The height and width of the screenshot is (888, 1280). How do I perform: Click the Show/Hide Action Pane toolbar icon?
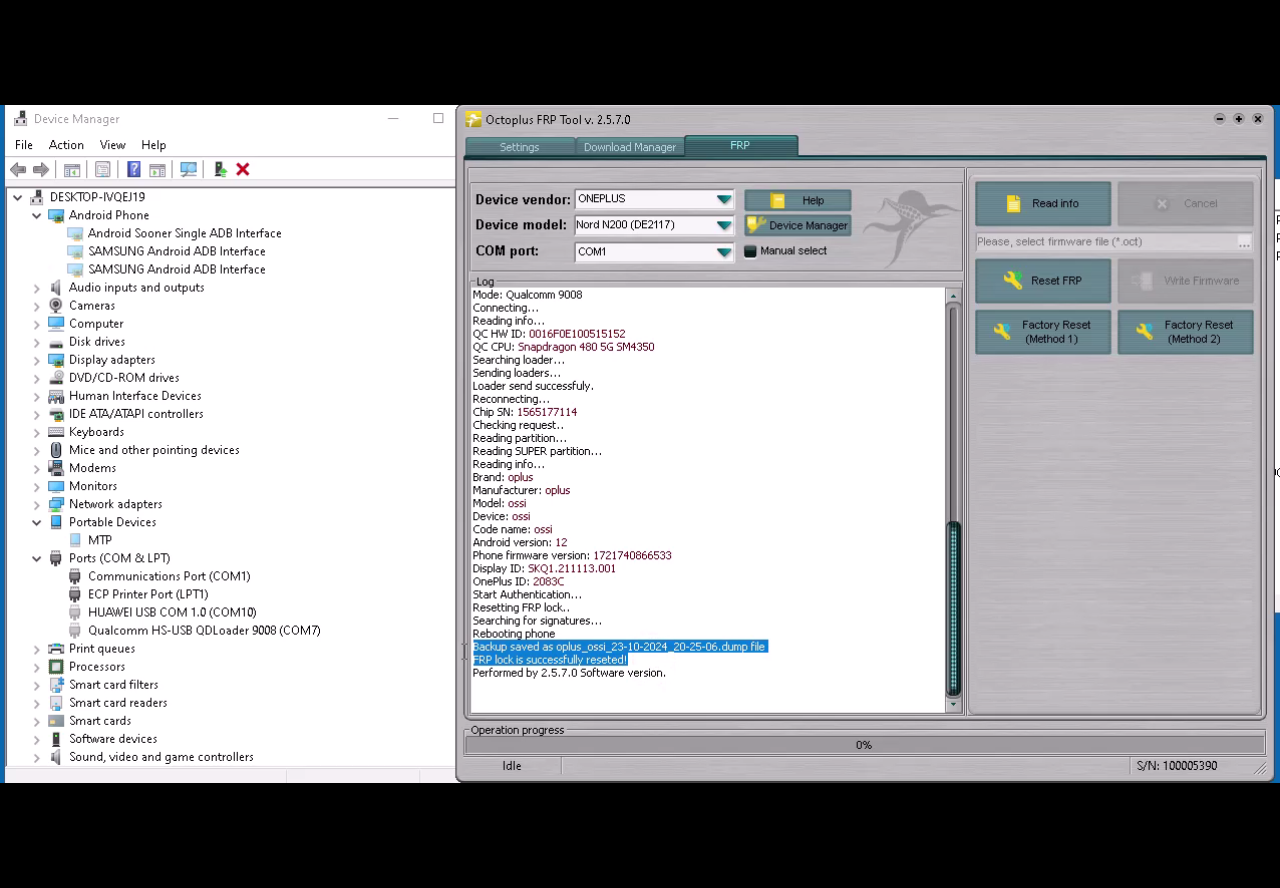157,170
